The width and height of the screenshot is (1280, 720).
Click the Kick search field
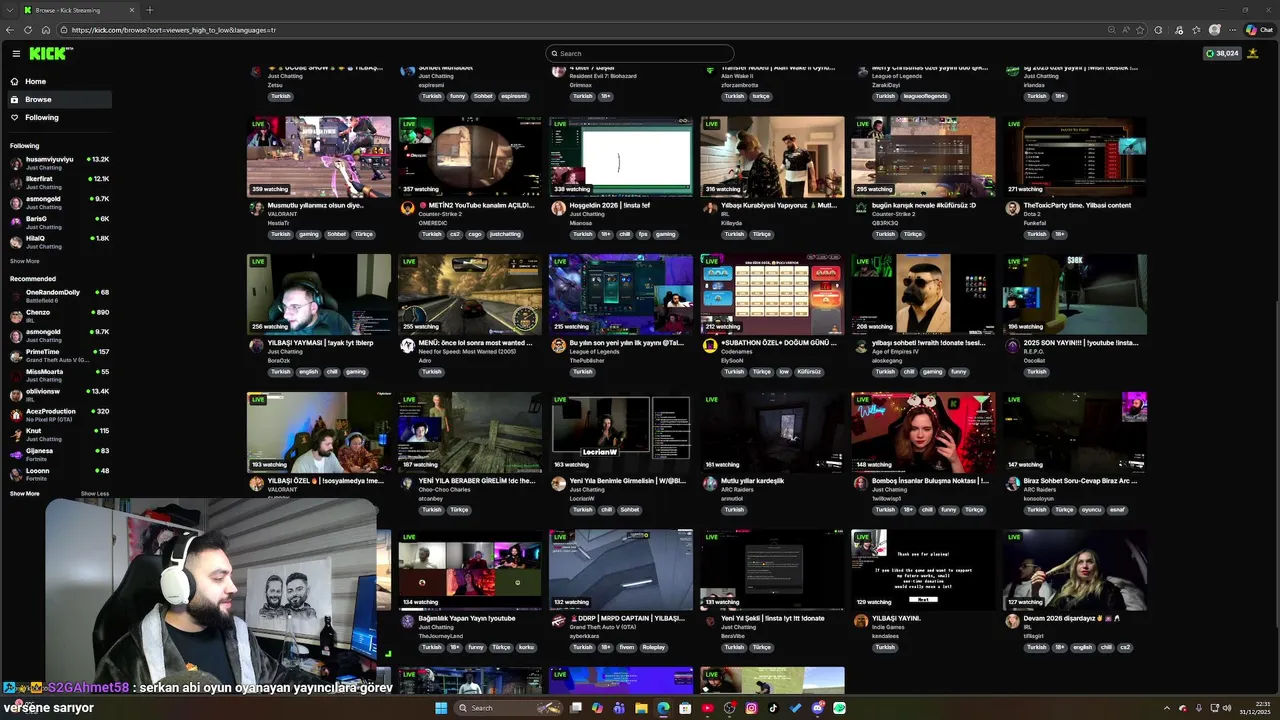[x=640, y=53]
